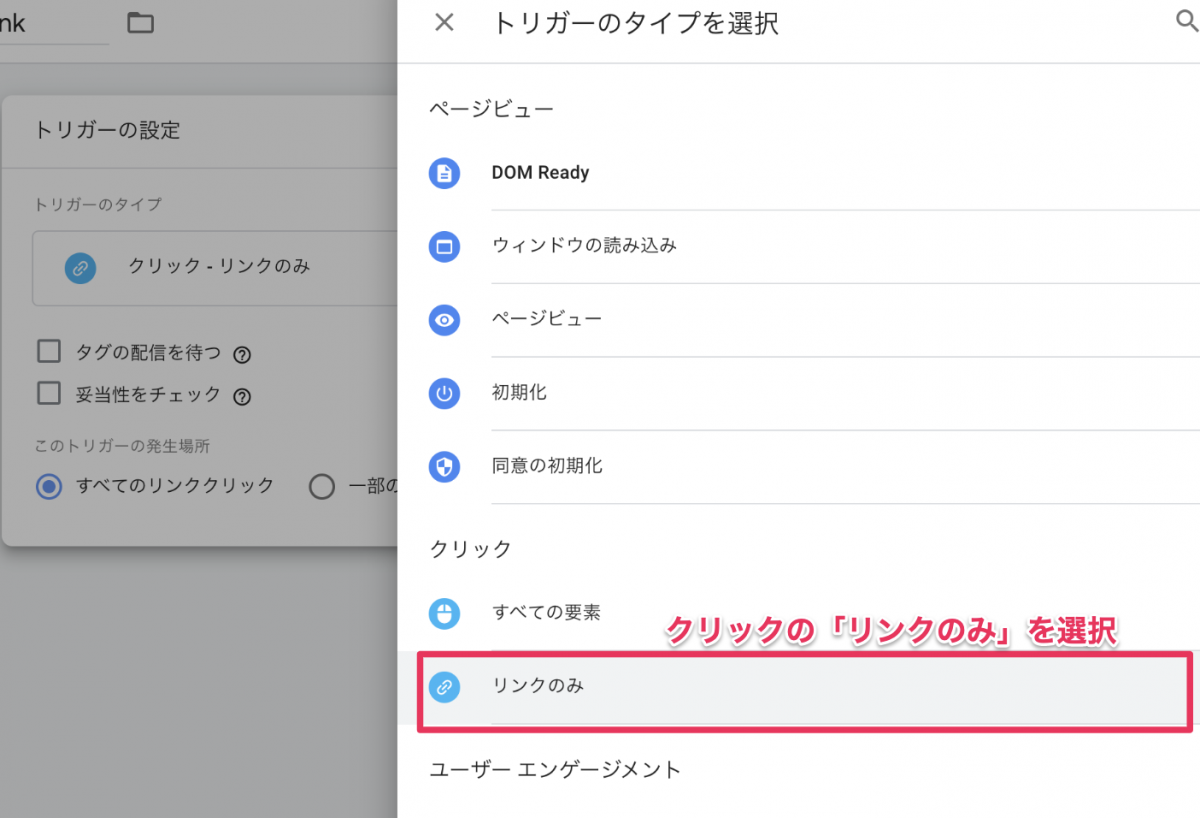The width and height of the screenshot is (1200, 818).
Task: Click the link-only chain icon in list
Action: 444,687
